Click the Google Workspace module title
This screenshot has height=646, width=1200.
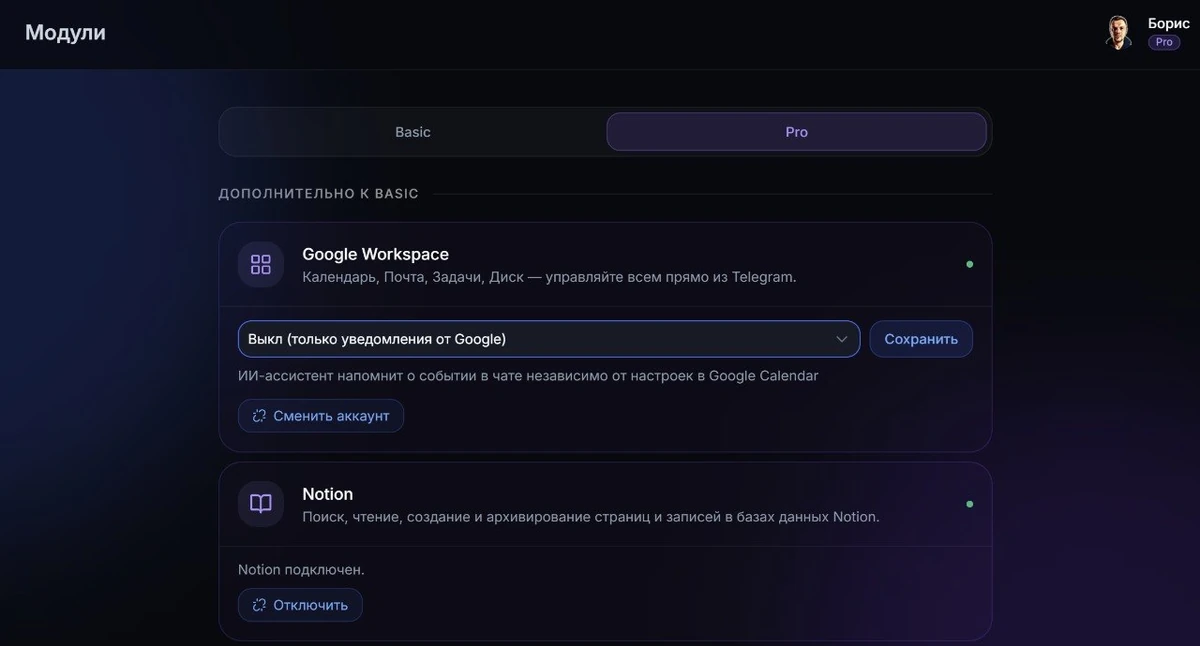point(375,254)
